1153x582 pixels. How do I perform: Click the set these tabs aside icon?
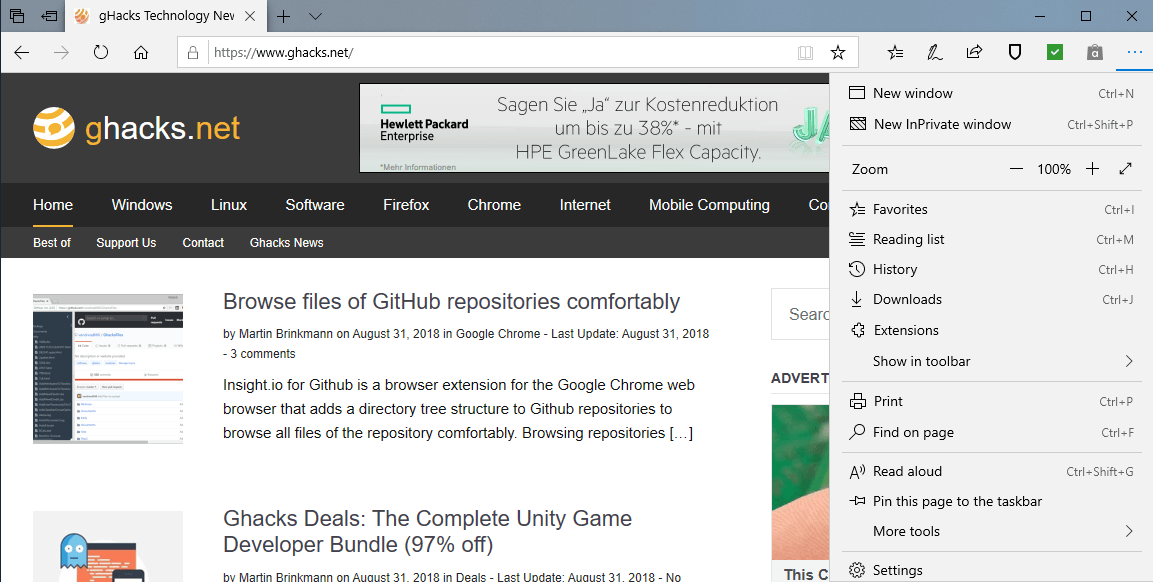point(50,15)
